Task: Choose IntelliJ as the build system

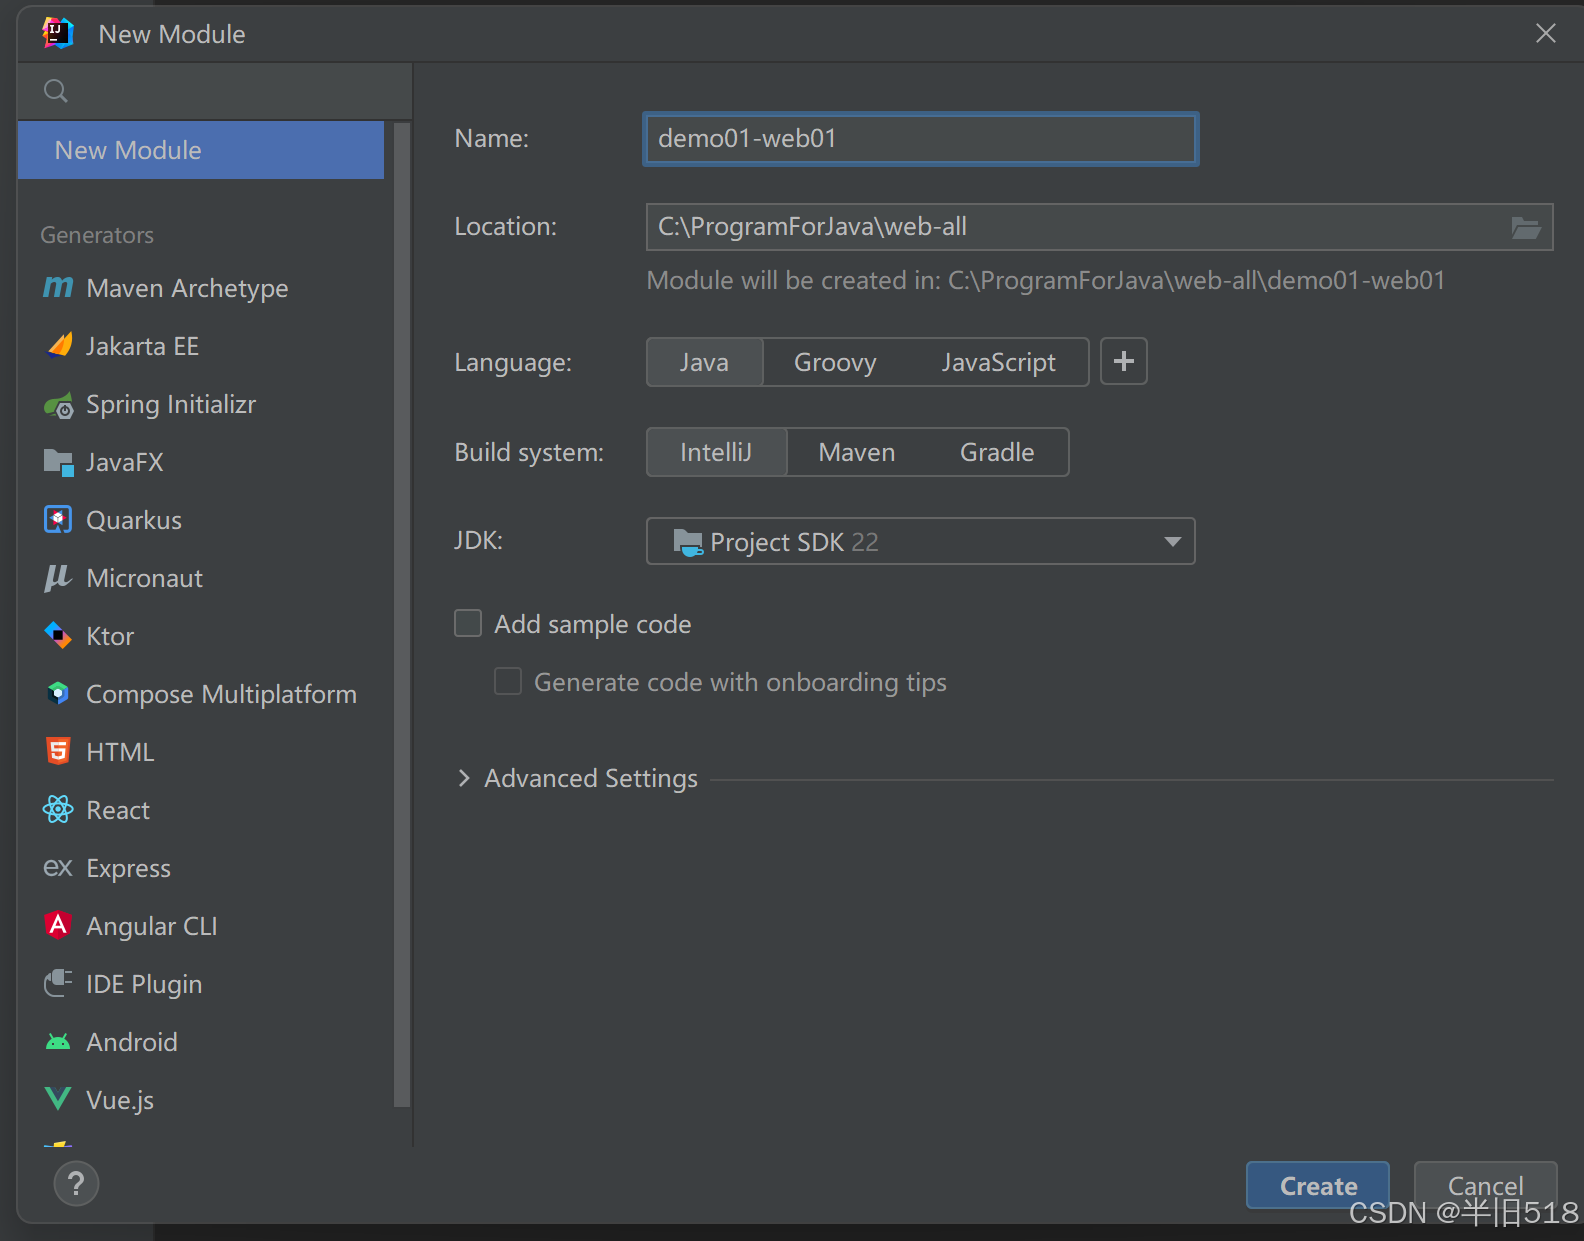Action: pyautogui.click(x=717, y=452)
